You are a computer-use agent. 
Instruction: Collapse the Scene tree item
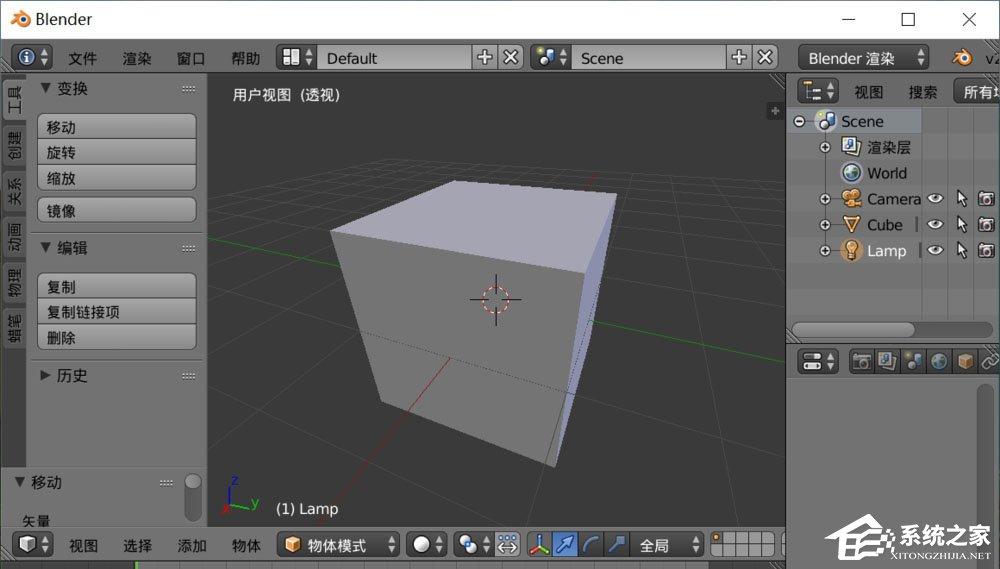pyautogui.click(x=799, y=121)
